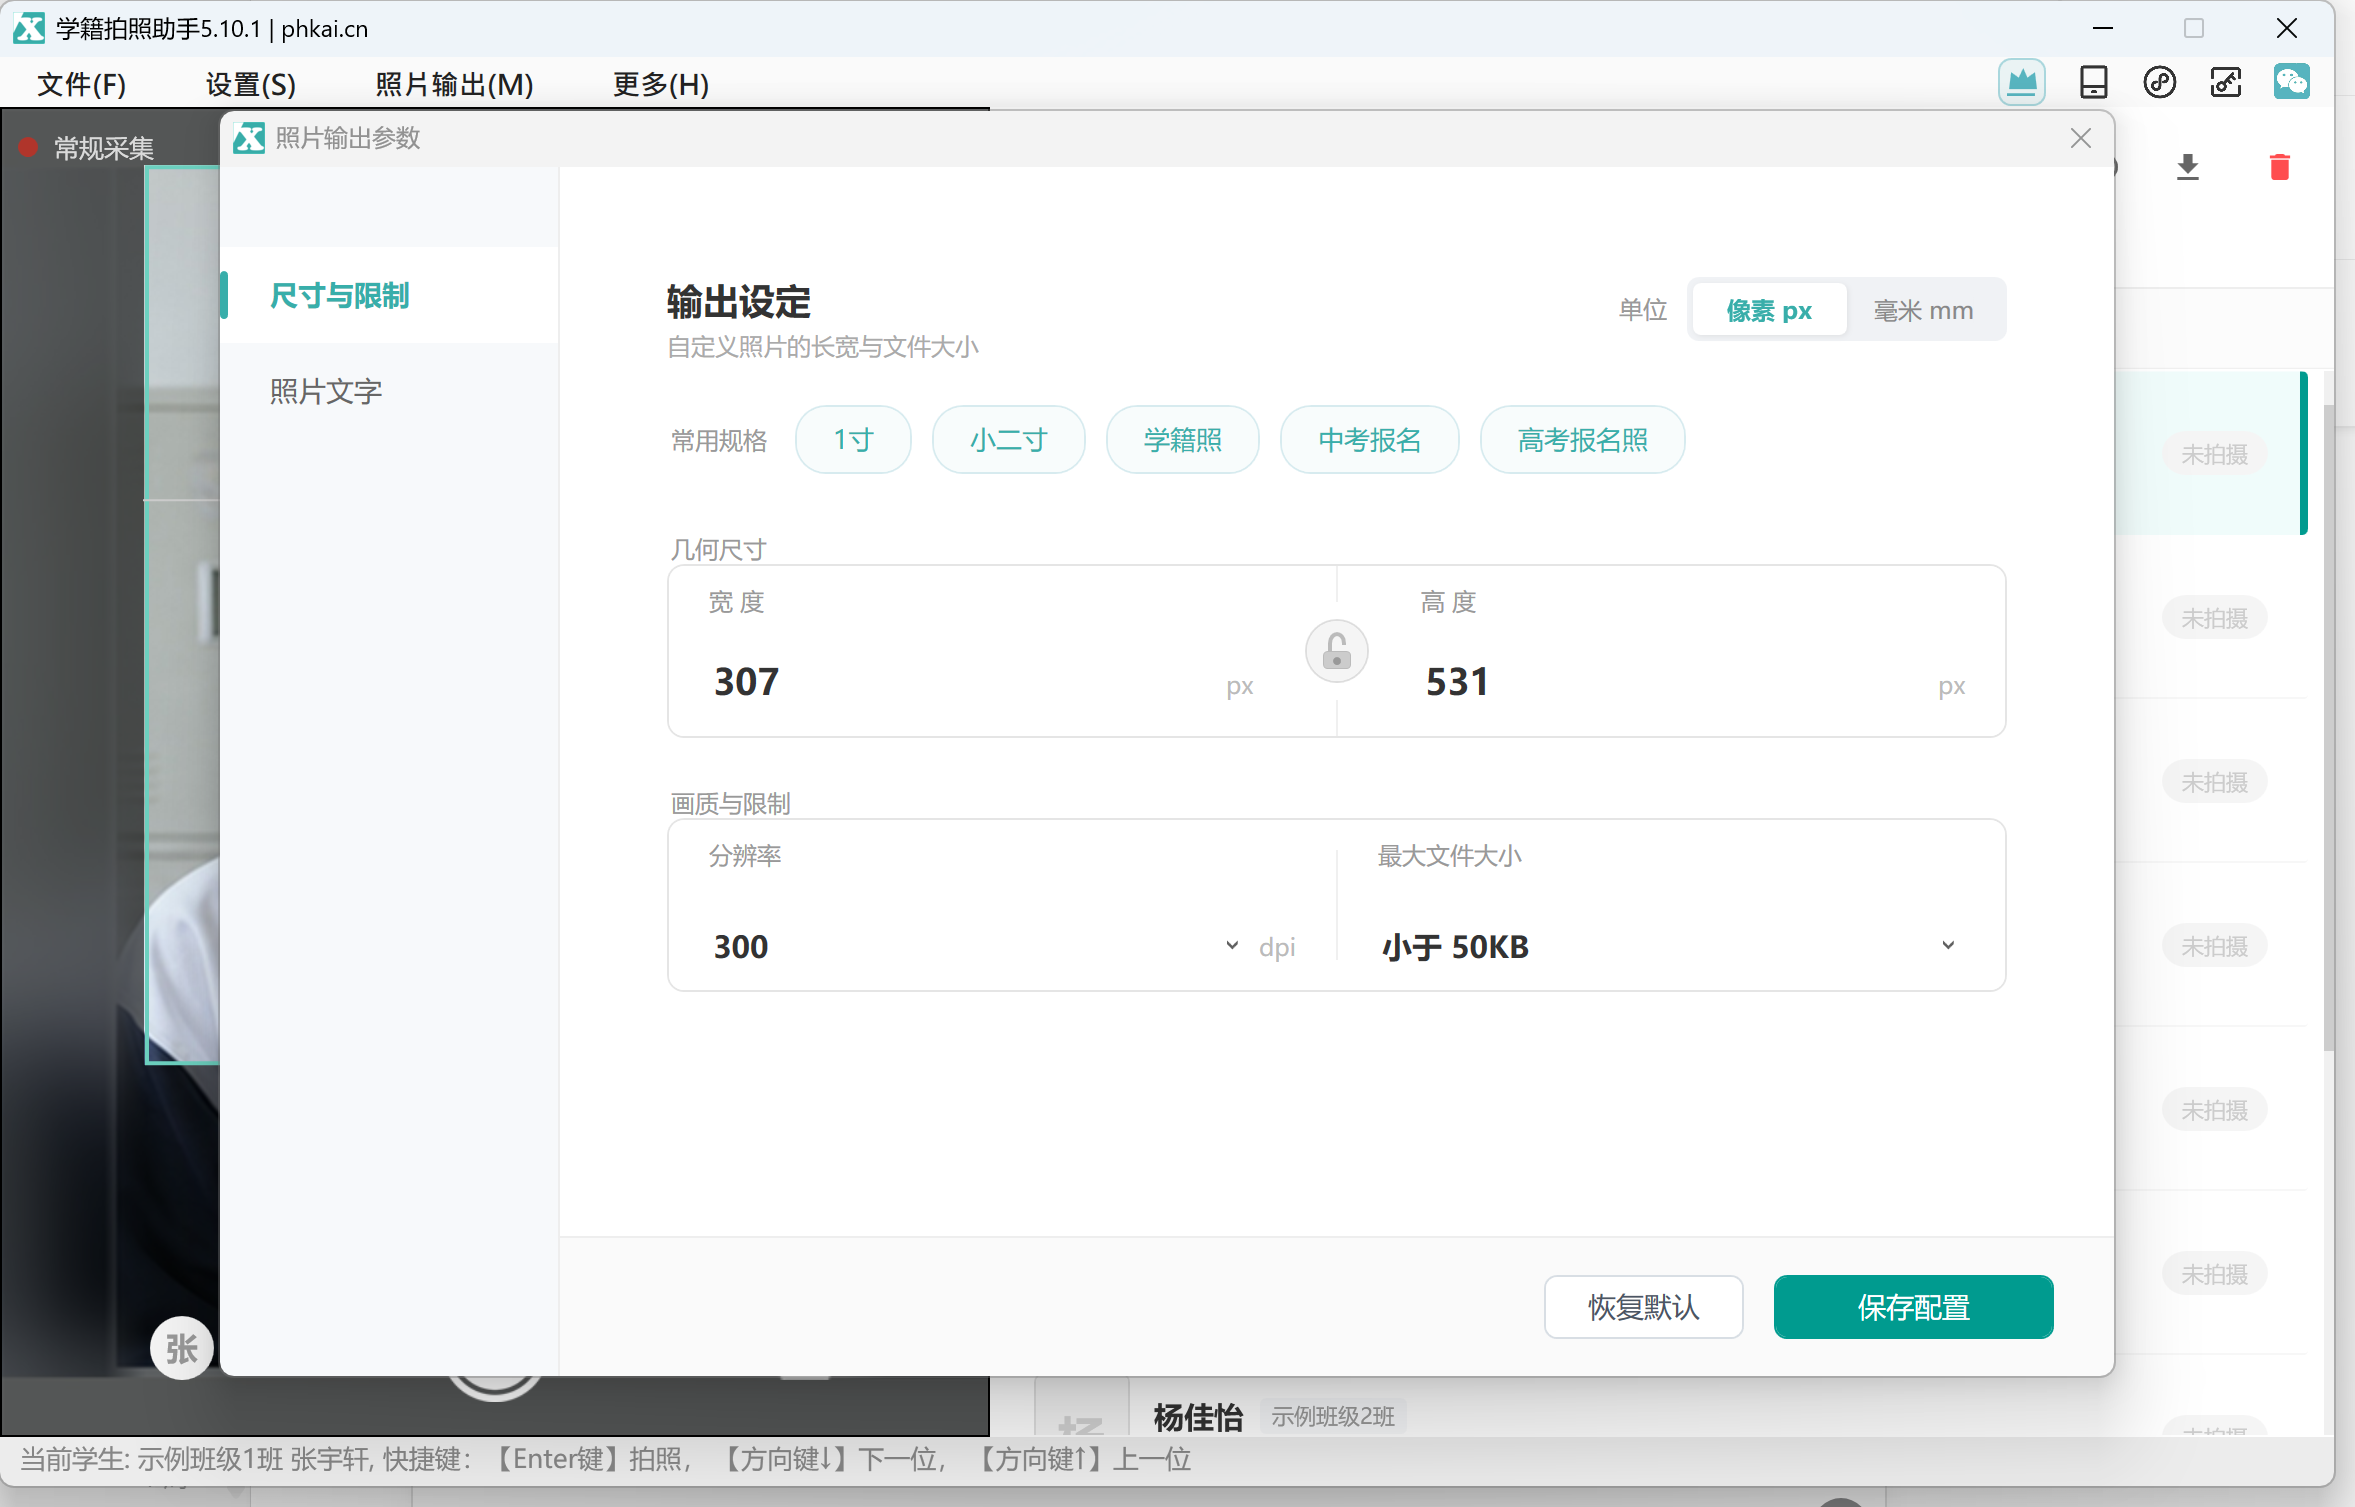
Task: Select the 照片文字 sidebar tab
Action: click(390, 391)
